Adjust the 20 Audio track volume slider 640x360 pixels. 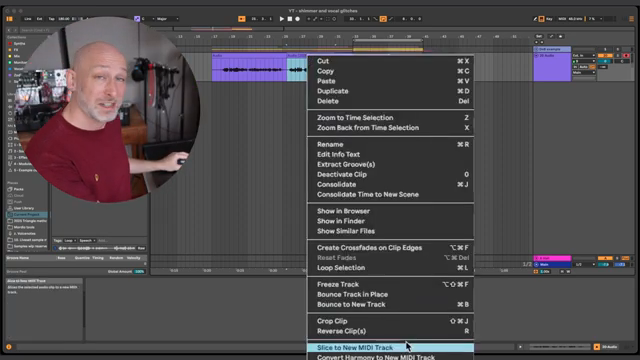[605, 61]
